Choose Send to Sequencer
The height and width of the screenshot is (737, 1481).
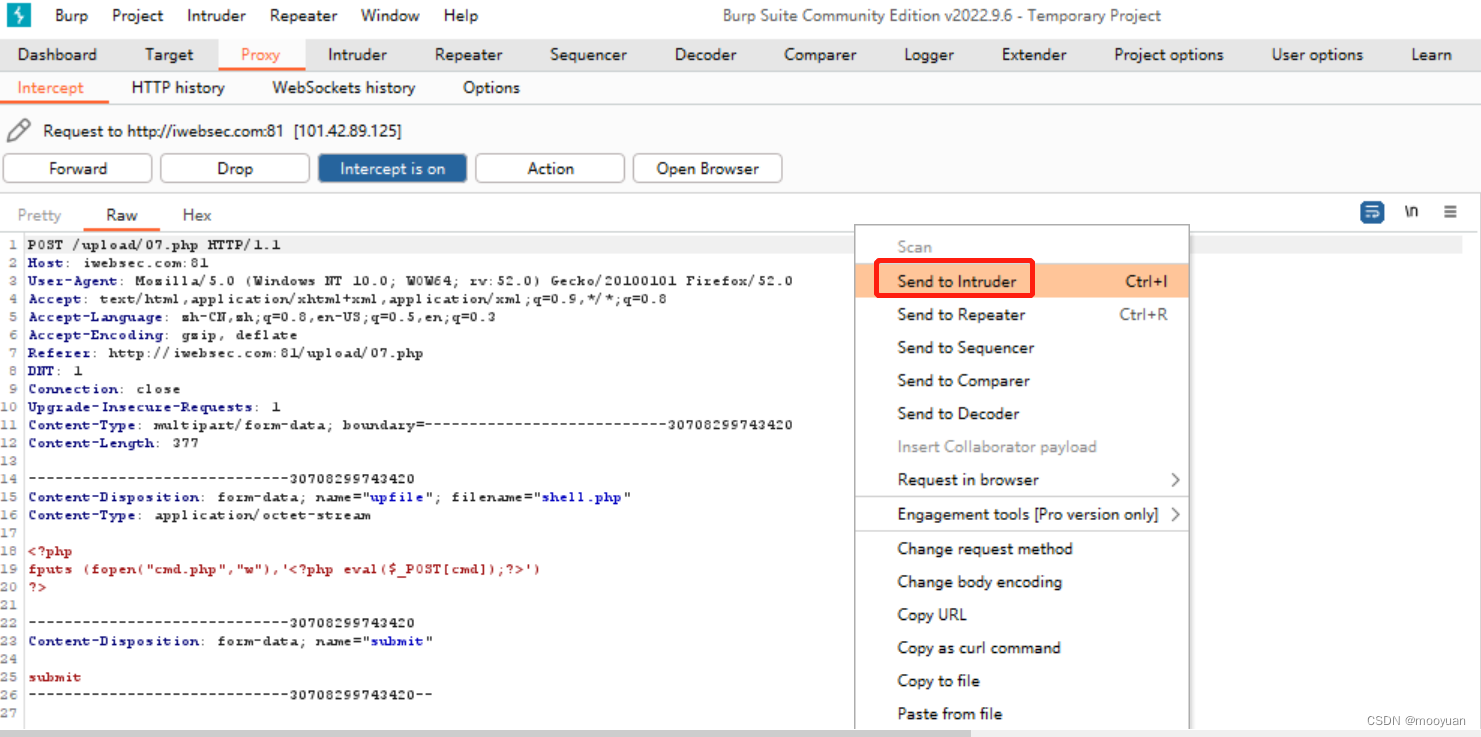click(x=1022, y=347)
